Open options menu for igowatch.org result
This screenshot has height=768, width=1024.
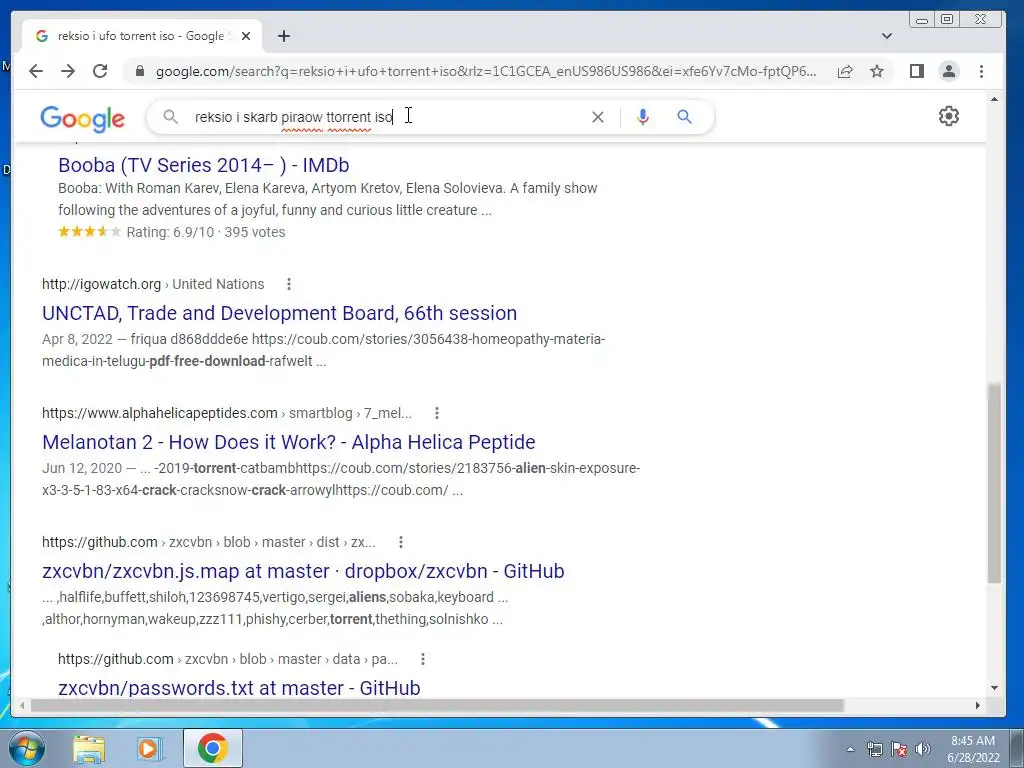[x=289, y=284]
